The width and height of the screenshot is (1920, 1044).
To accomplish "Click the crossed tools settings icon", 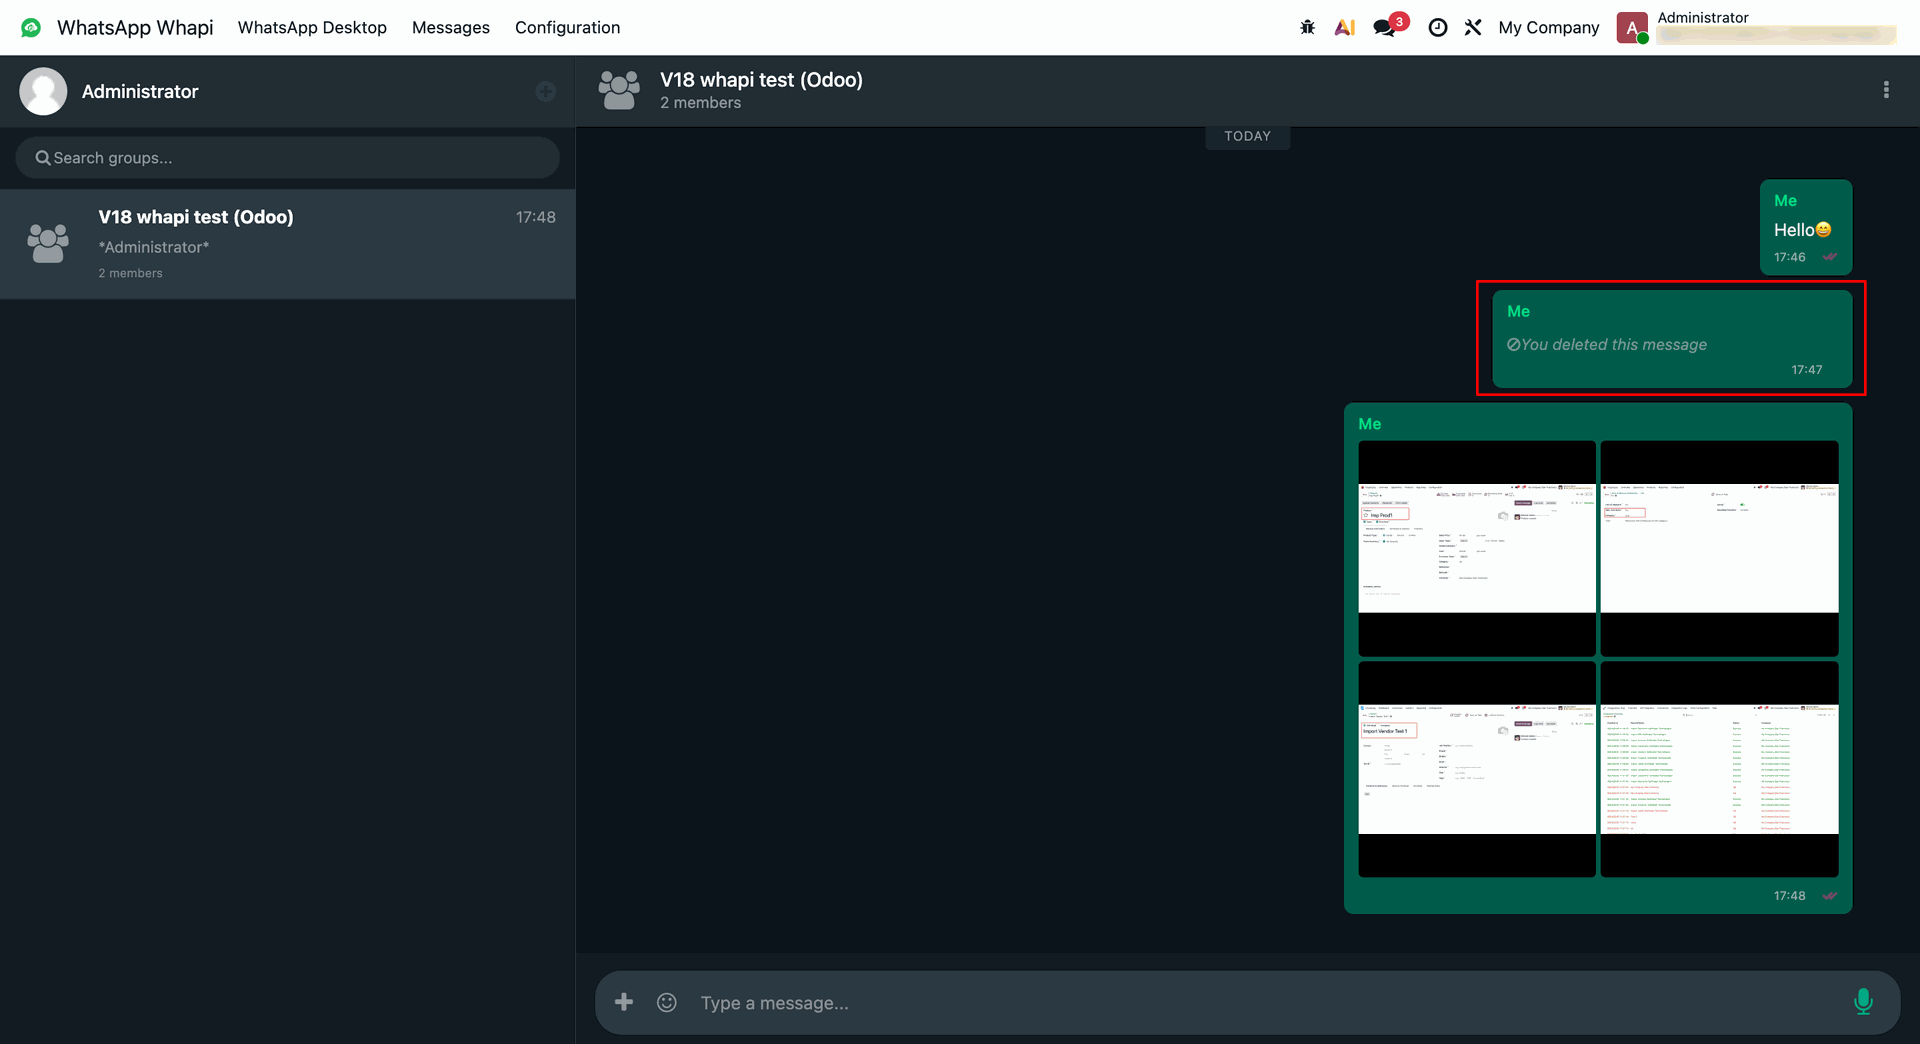I will pyautogui.click(x=1473, y=27).
